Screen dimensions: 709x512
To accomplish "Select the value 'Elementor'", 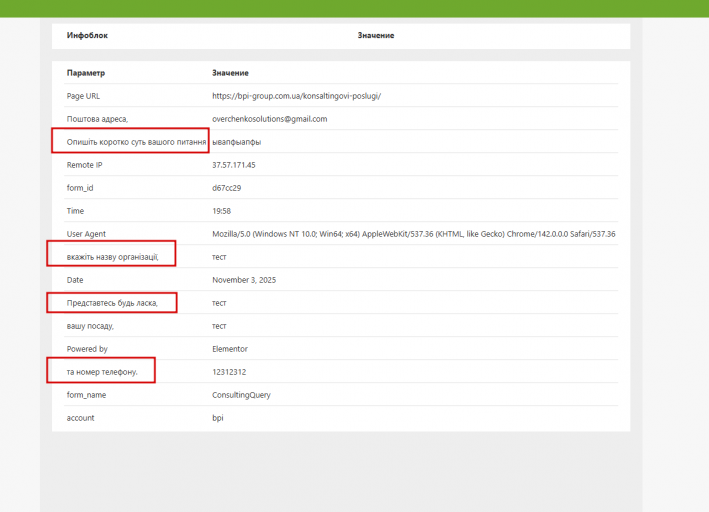I will (230, 349).
